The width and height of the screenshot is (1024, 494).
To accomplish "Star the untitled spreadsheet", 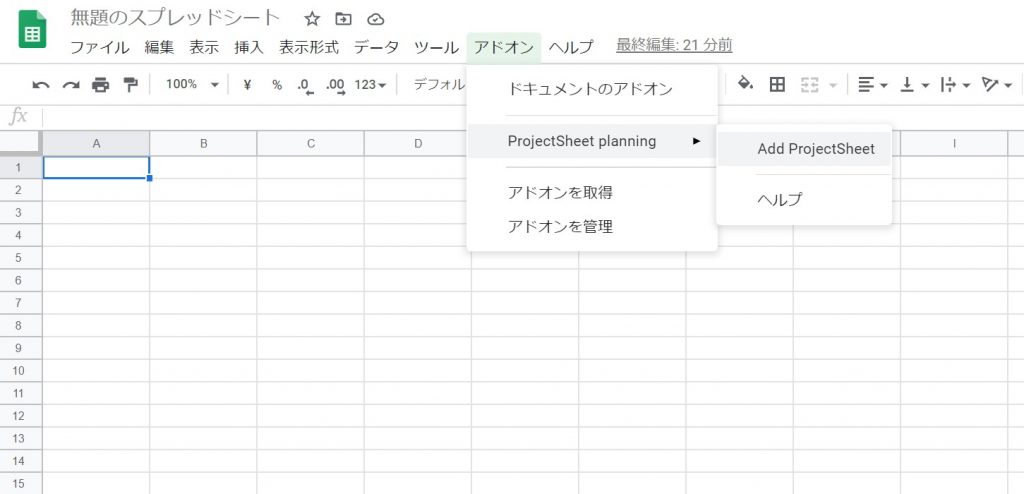I will point(312,19).
